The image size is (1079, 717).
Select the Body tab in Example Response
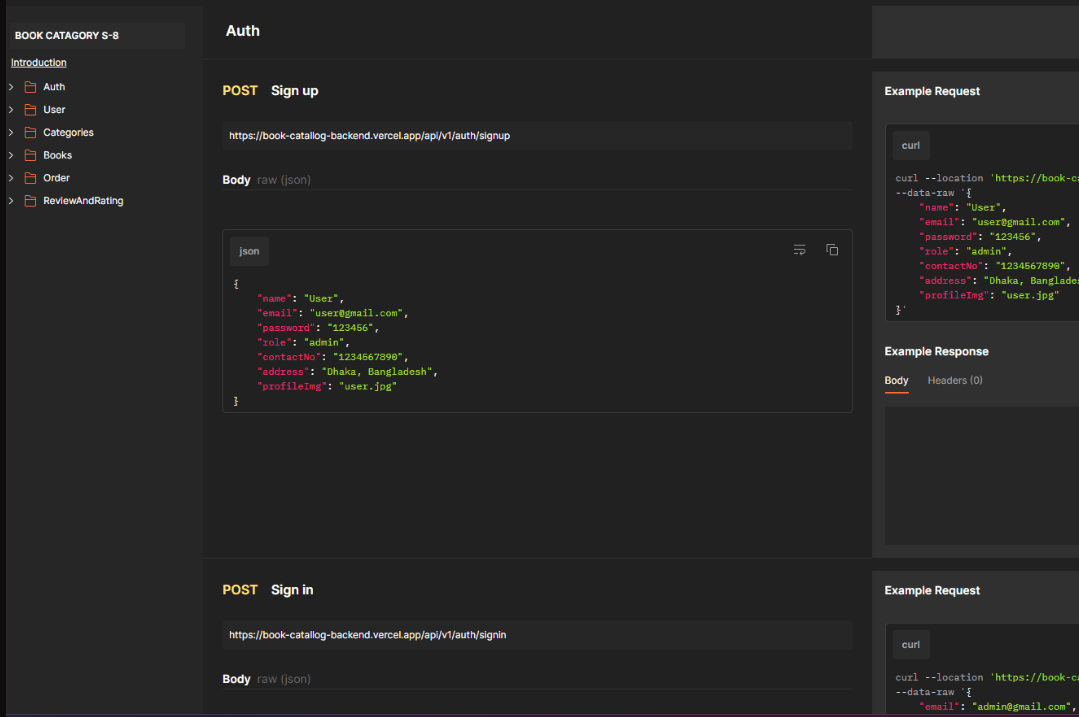click(897, 381)
